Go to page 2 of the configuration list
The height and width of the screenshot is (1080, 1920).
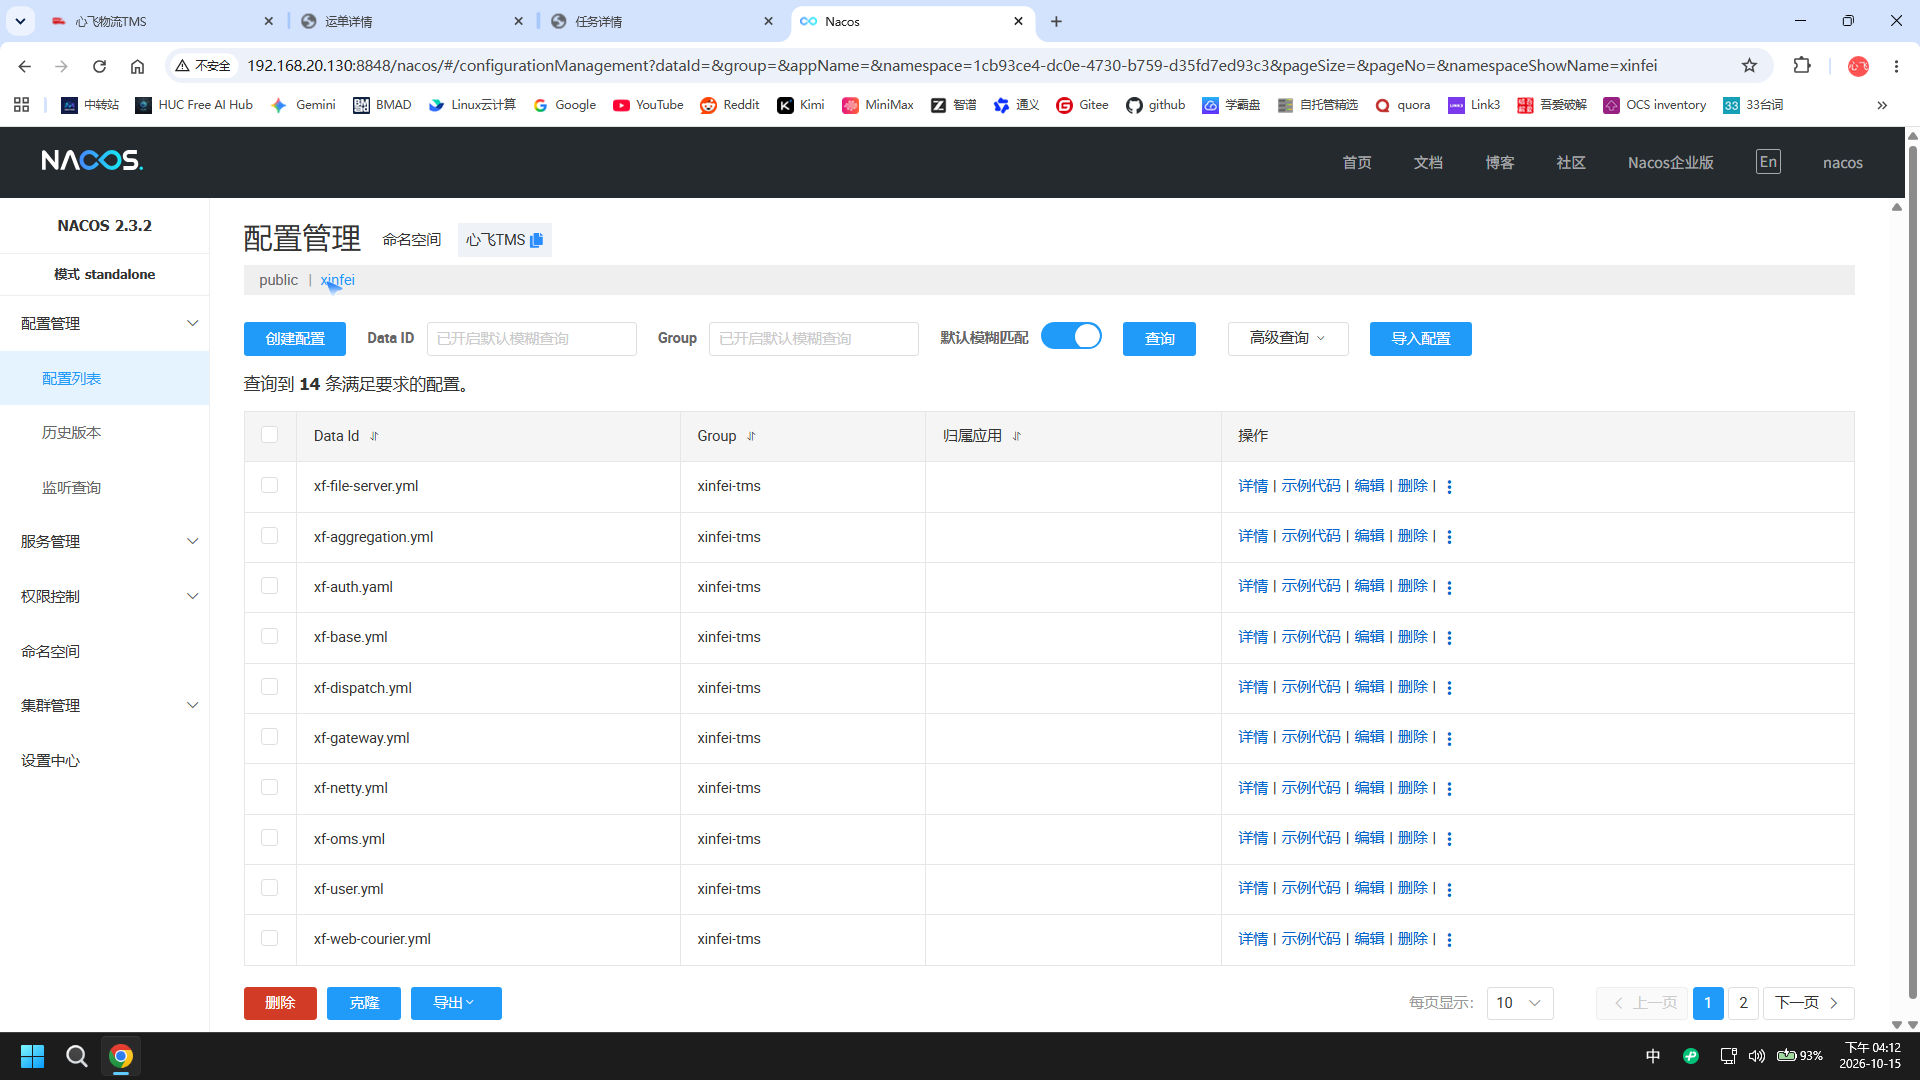(1743, 1003)
